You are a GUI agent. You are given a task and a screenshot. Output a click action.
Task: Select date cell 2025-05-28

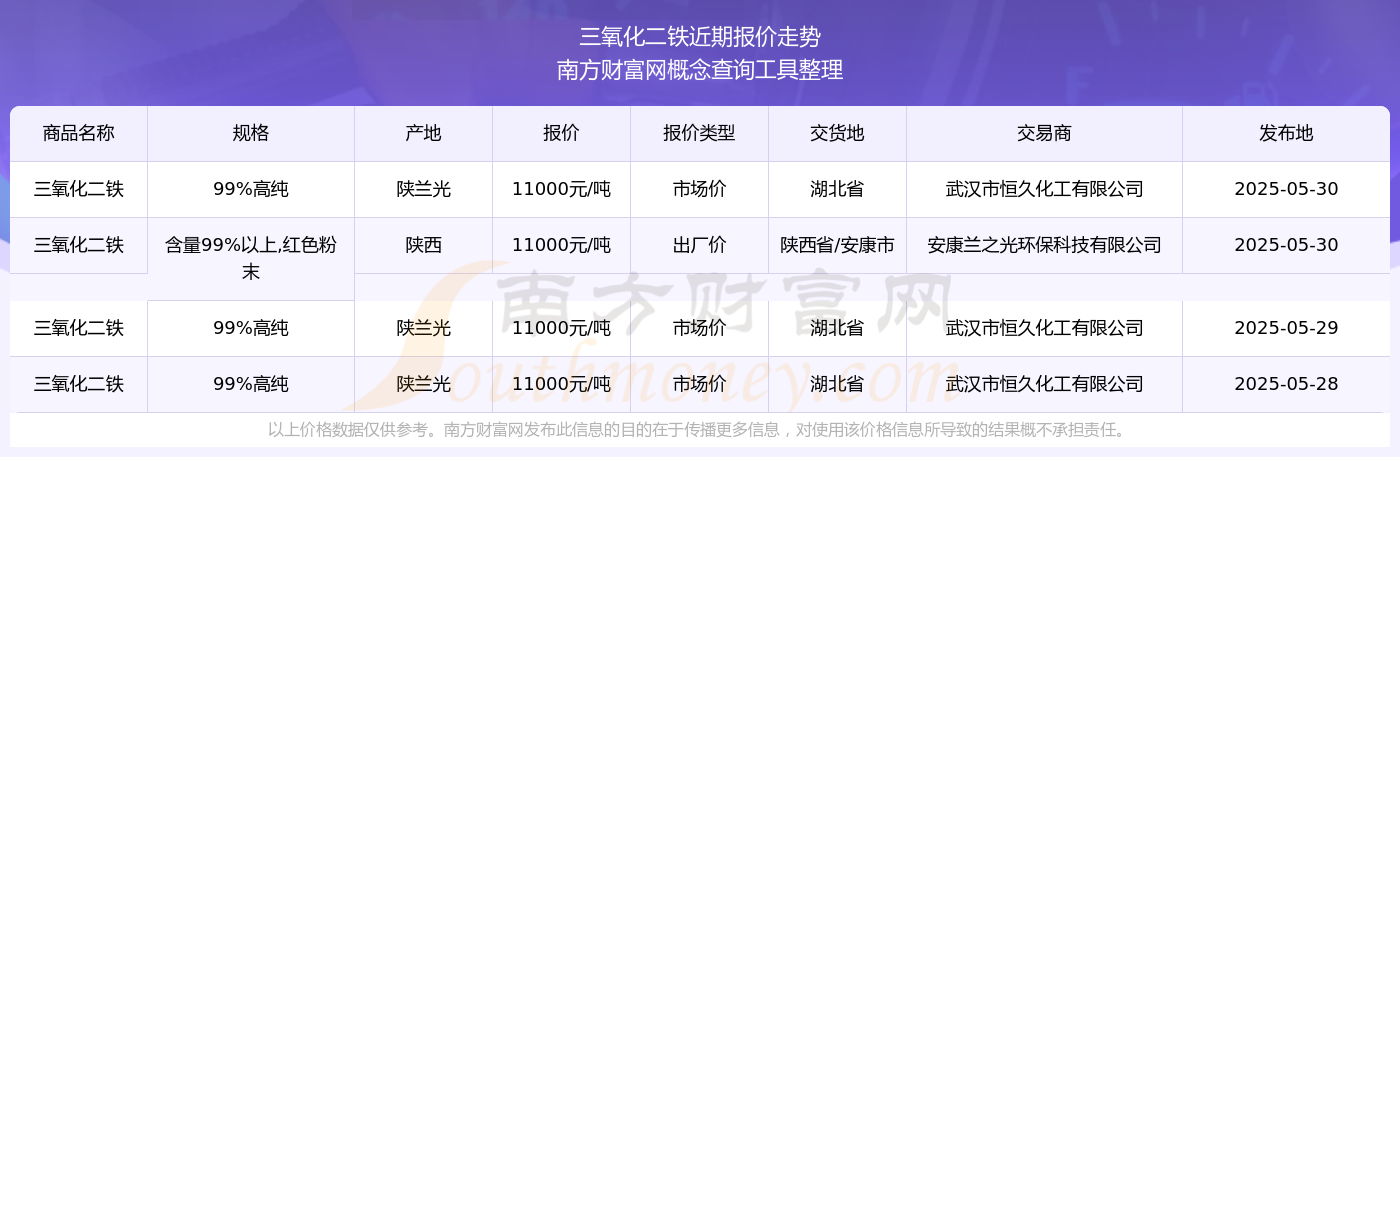click(1287, 384)
